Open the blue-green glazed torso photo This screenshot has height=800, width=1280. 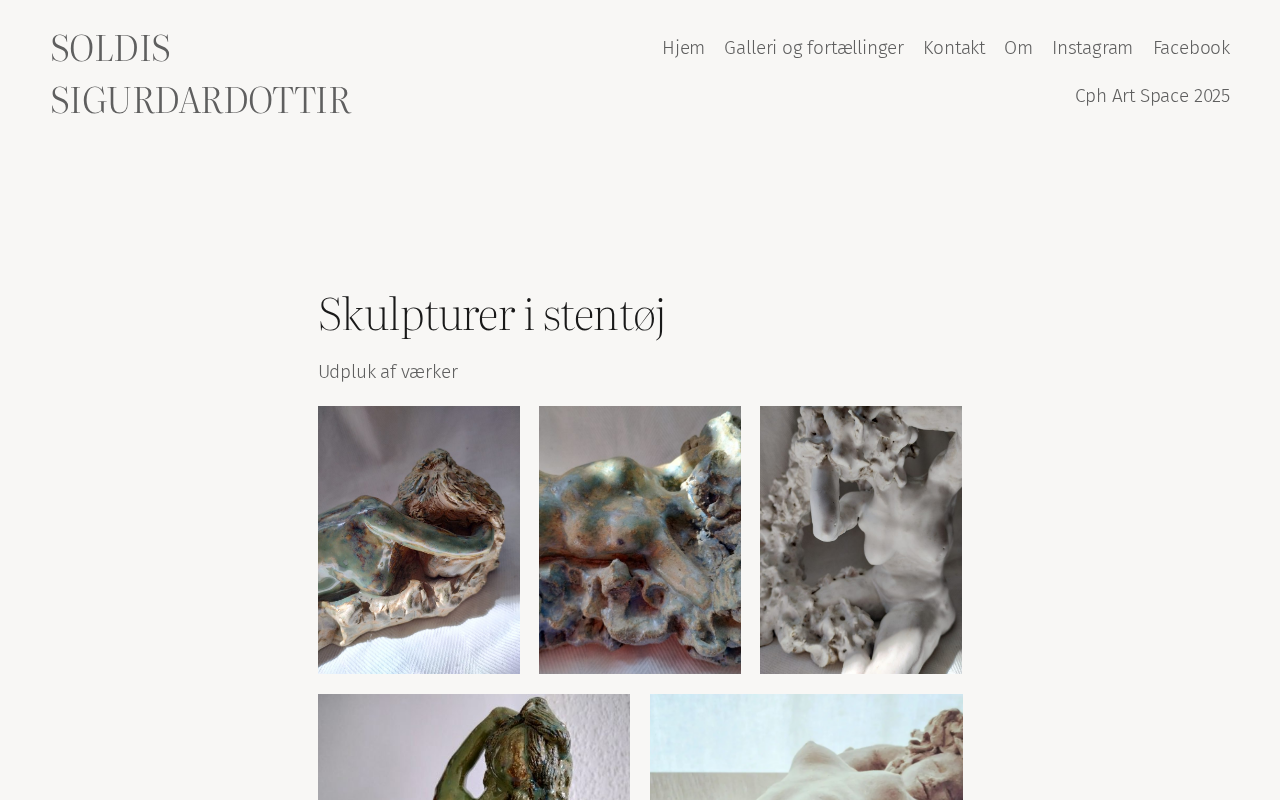coord(640,540)
